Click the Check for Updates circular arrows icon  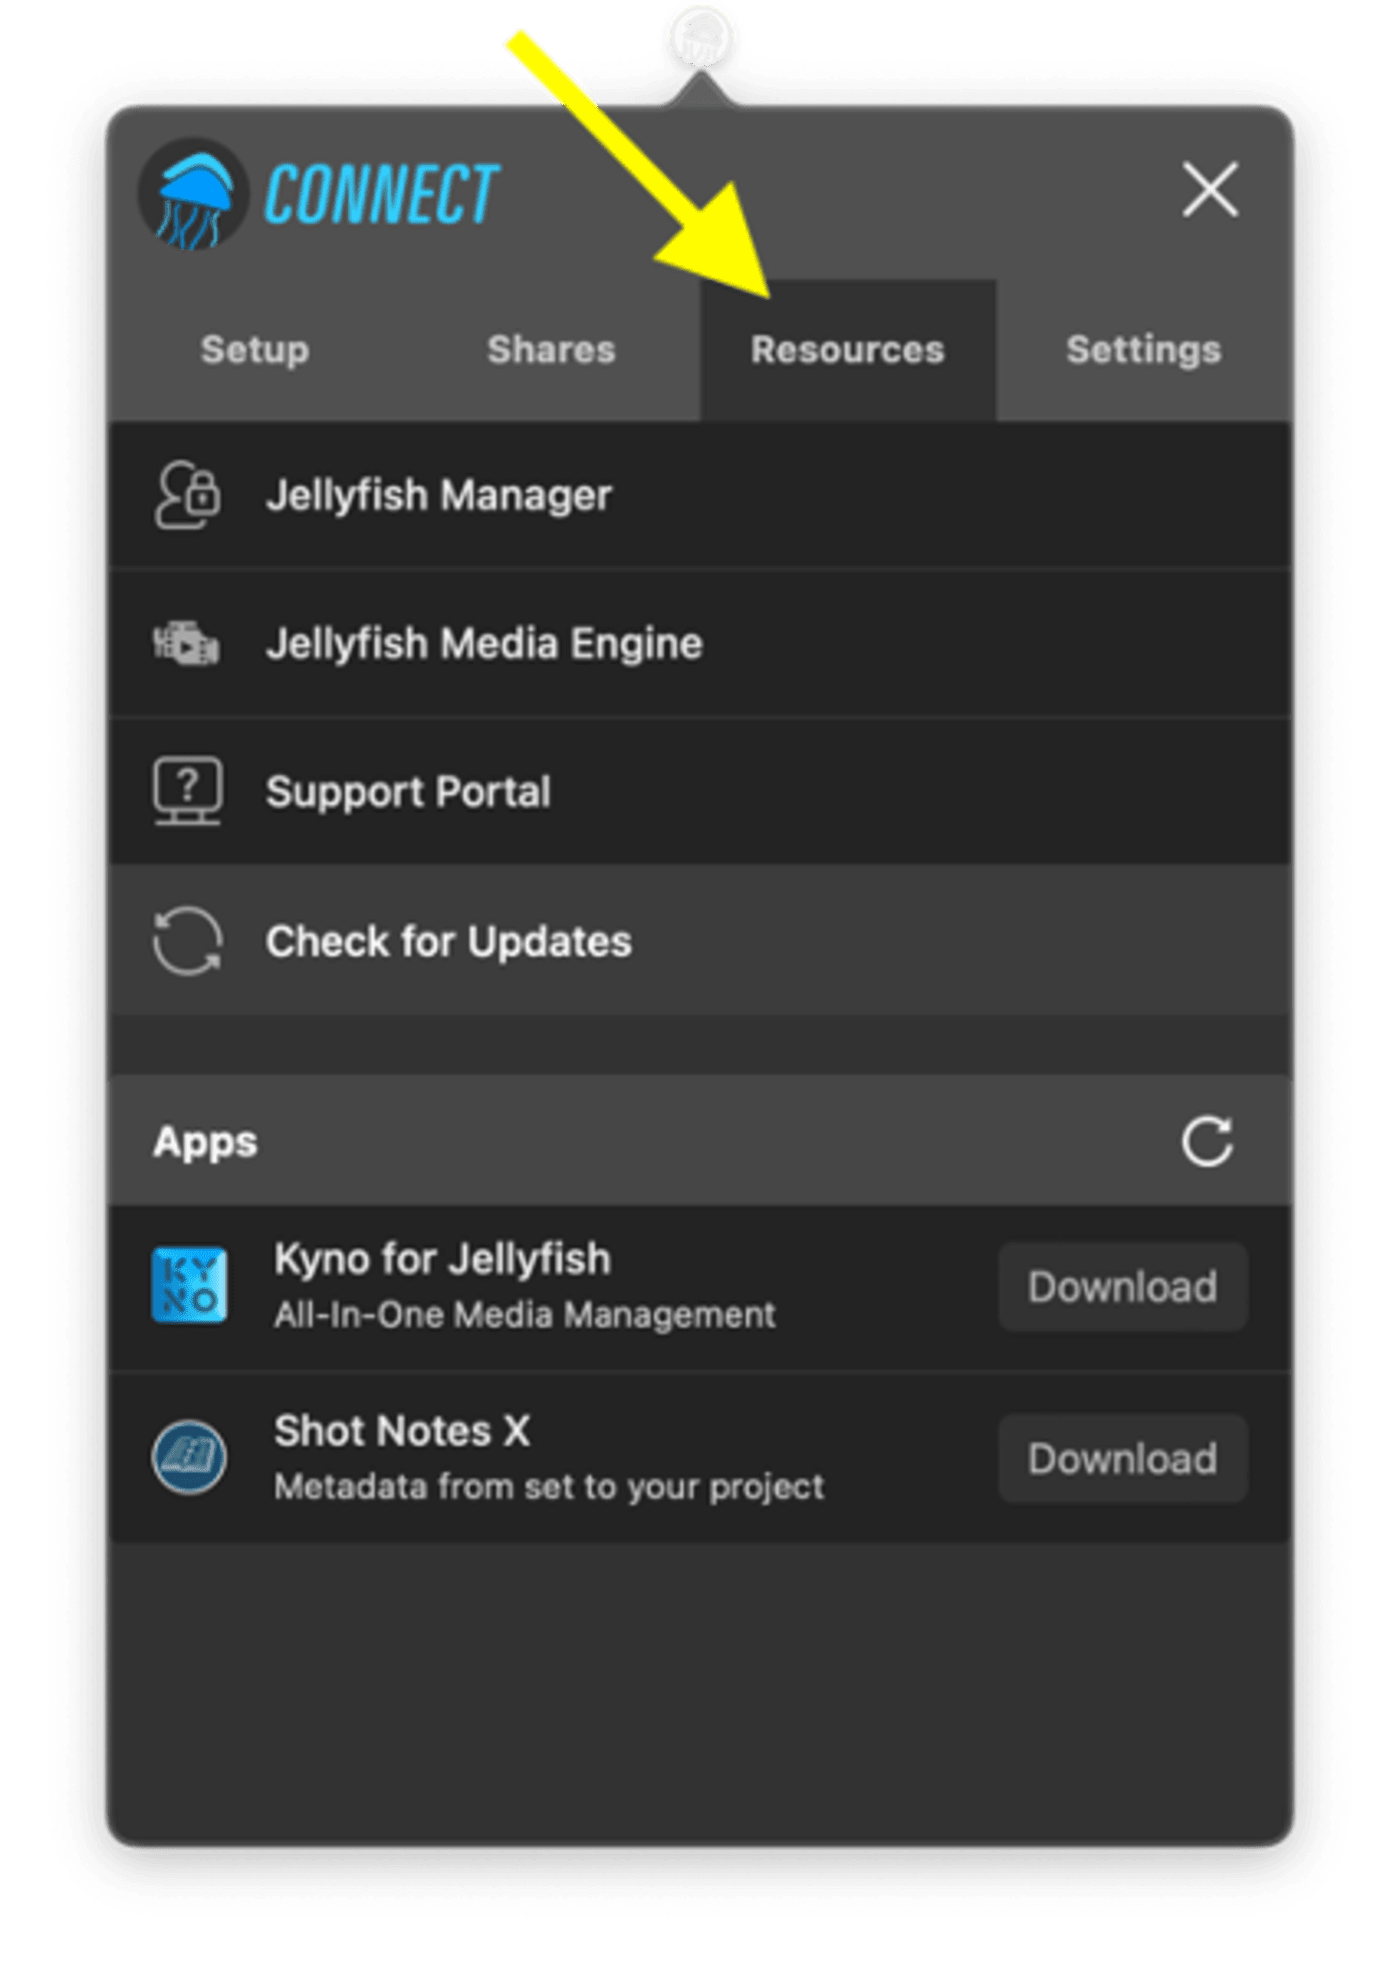187,940
